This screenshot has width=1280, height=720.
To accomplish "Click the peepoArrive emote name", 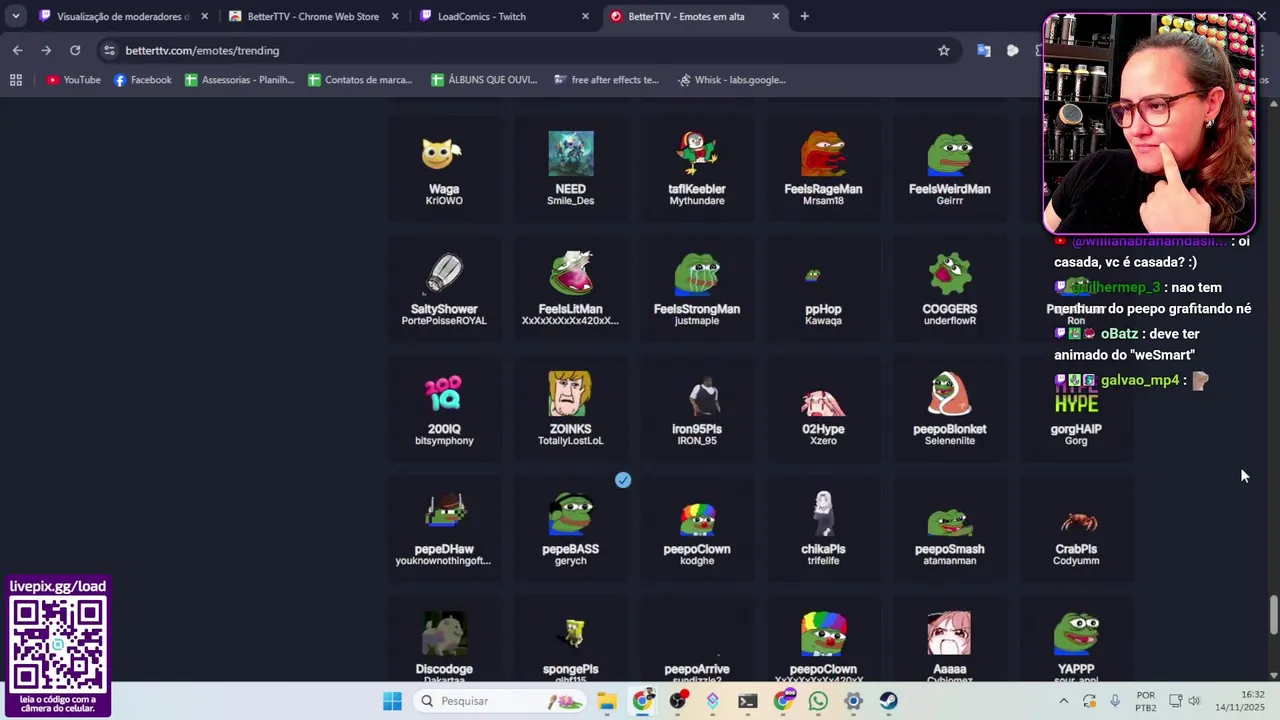I will tap(697, 669).
